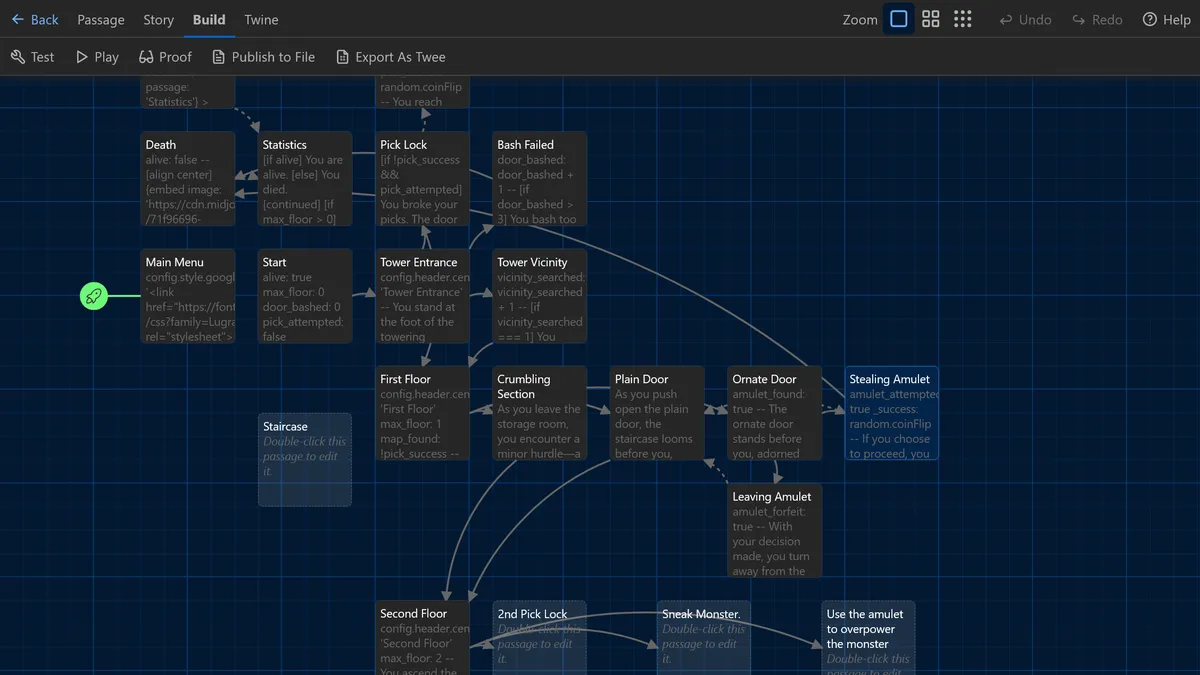Click the green start link badge
Viewport: 1200px width, 675px height.
93,296
